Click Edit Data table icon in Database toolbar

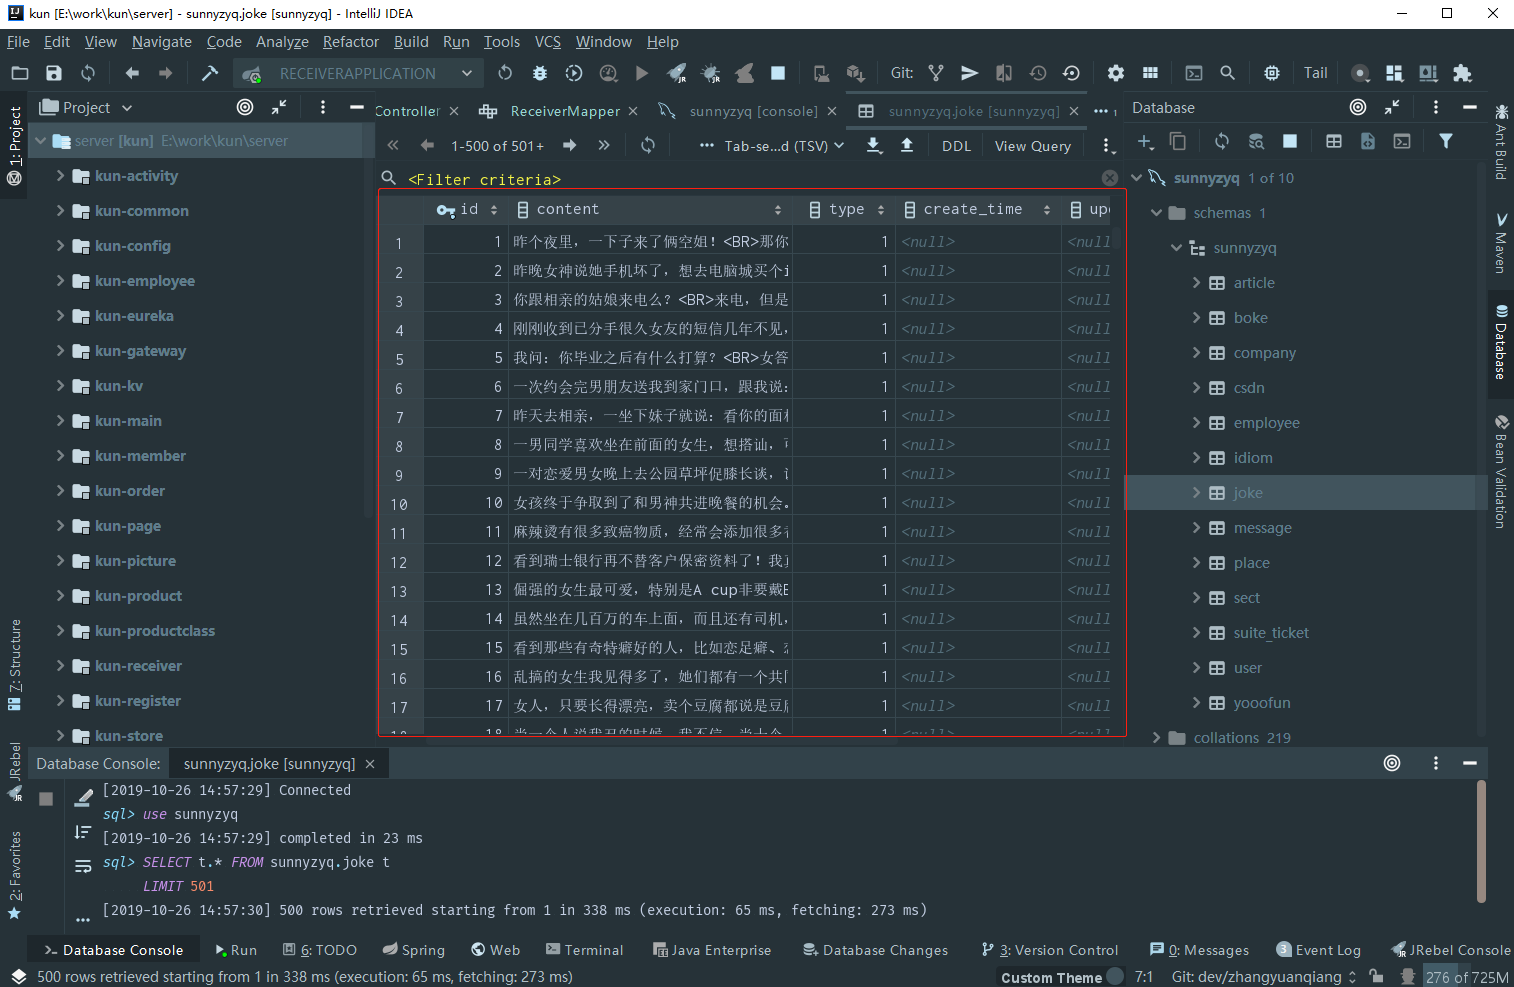(1334, 142)
